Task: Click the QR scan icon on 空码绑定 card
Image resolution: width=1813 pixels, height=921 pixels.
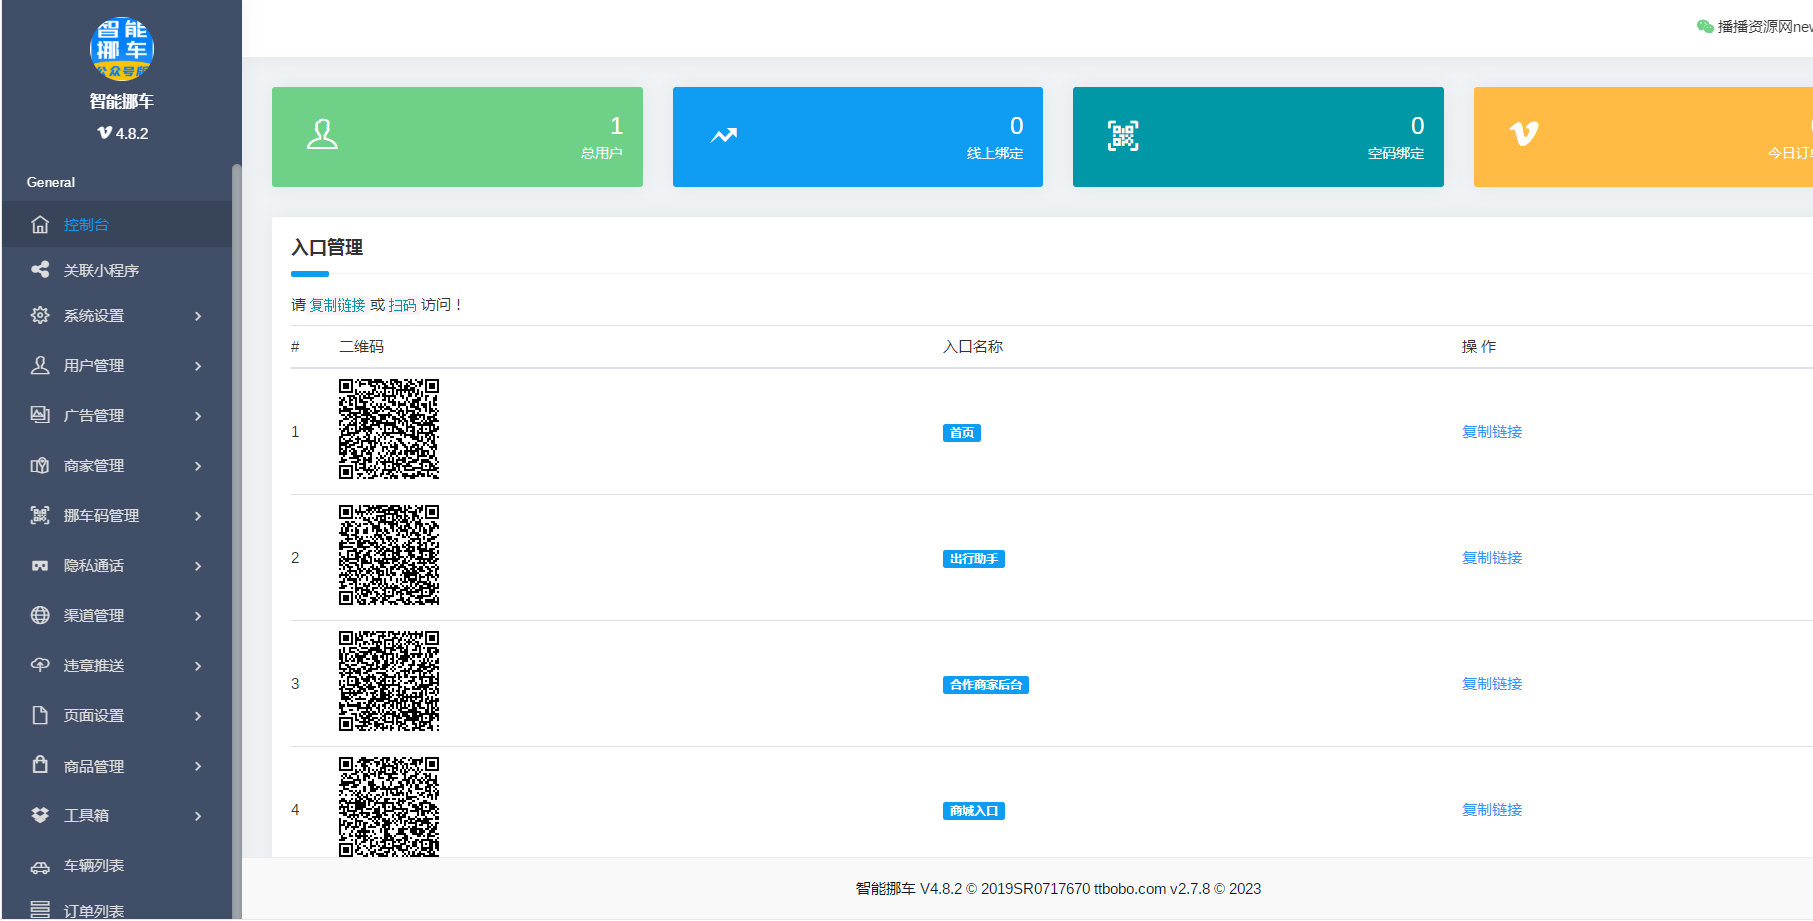Action: [1123, 136]
